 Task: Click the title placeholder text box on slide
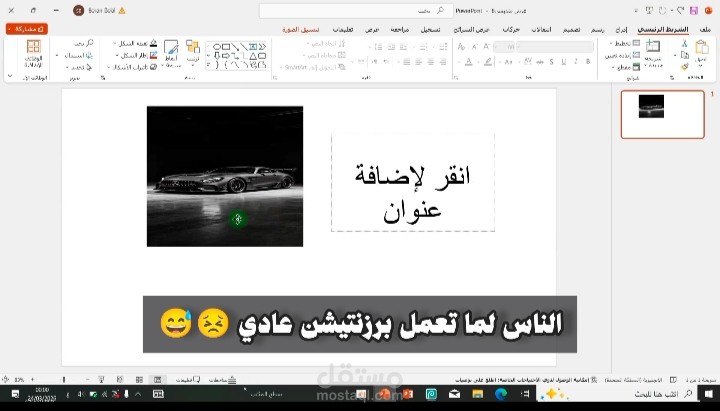pyautogui.click(x=413, y=182)
